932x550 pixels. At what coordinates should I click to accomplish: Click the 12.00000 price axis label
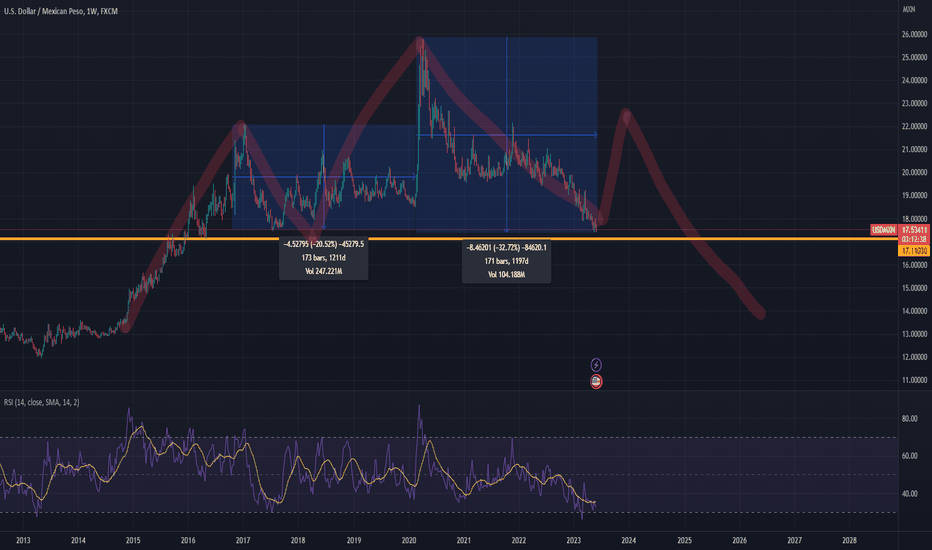914,357
